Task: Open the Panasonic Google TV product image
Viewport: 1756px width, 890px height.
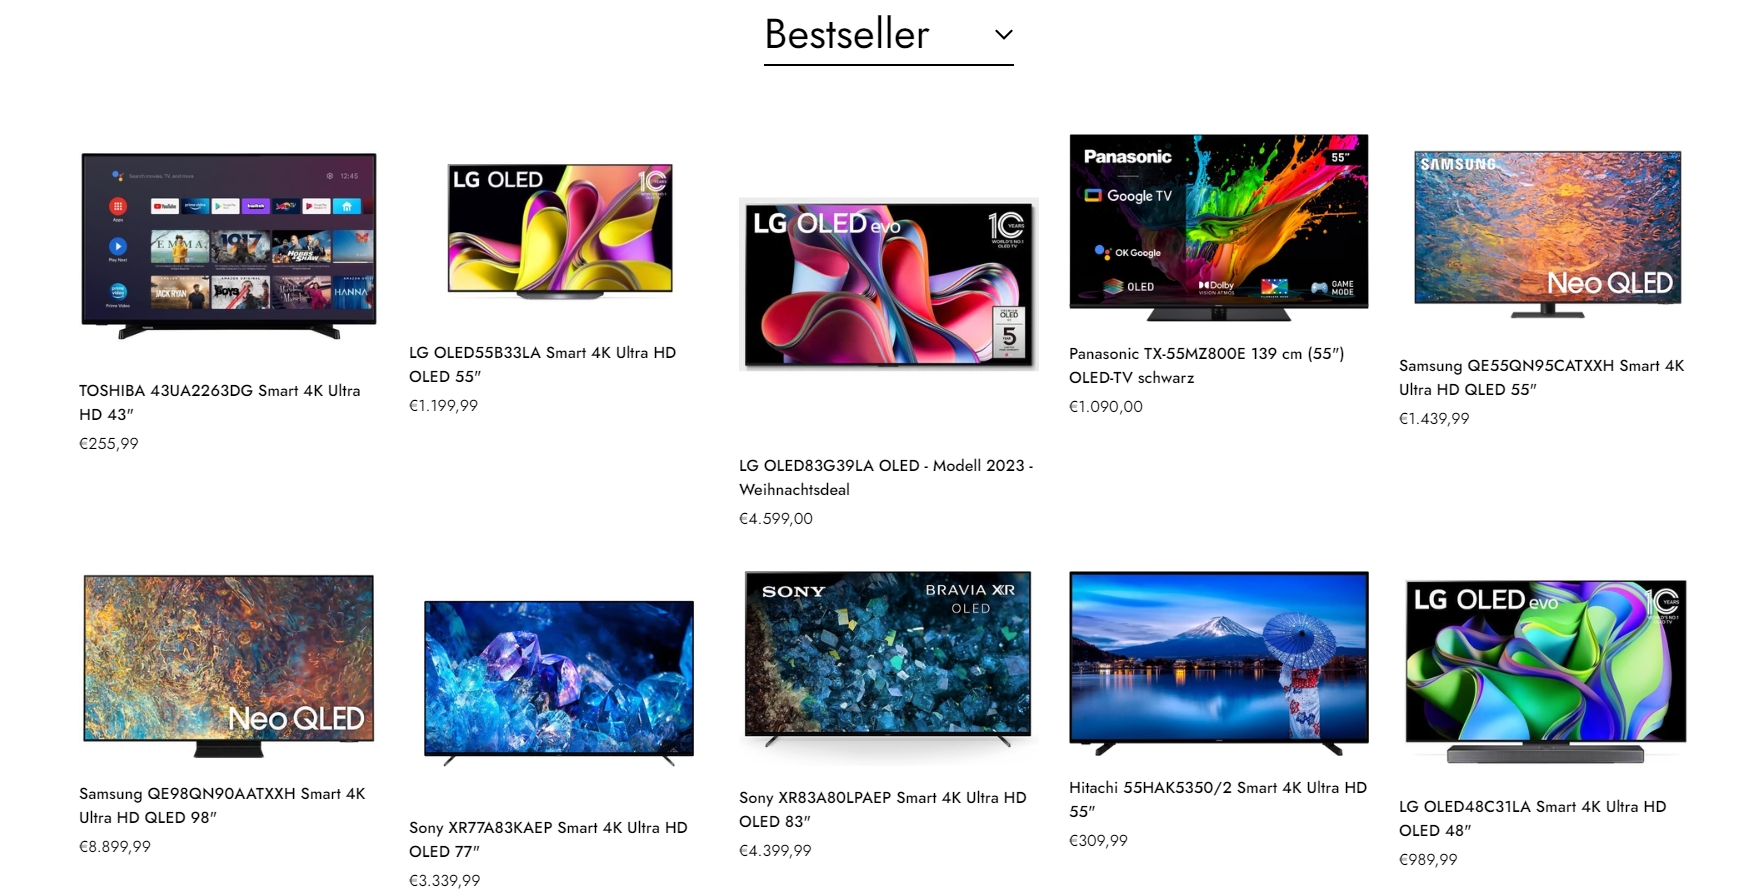Action: click(1218, 227)
